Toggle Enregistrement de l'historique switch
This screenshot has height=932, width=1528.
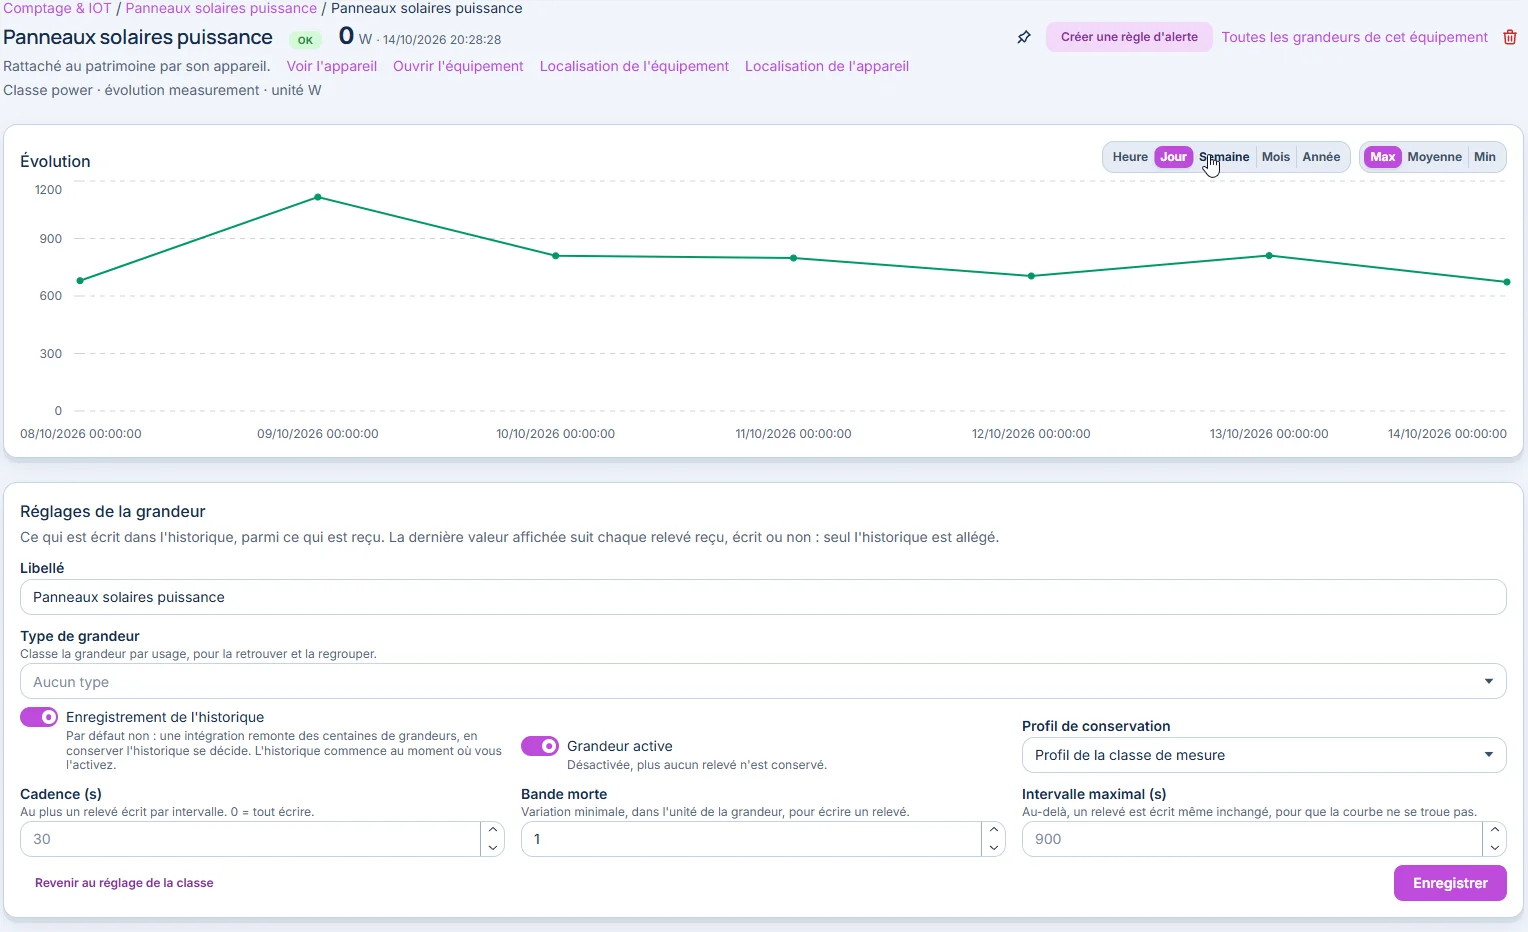[39, 717]
